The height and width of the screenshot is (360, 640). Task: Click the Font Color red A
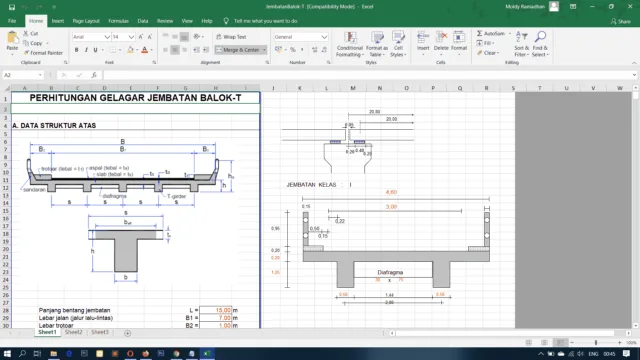(x=144, y=50)
